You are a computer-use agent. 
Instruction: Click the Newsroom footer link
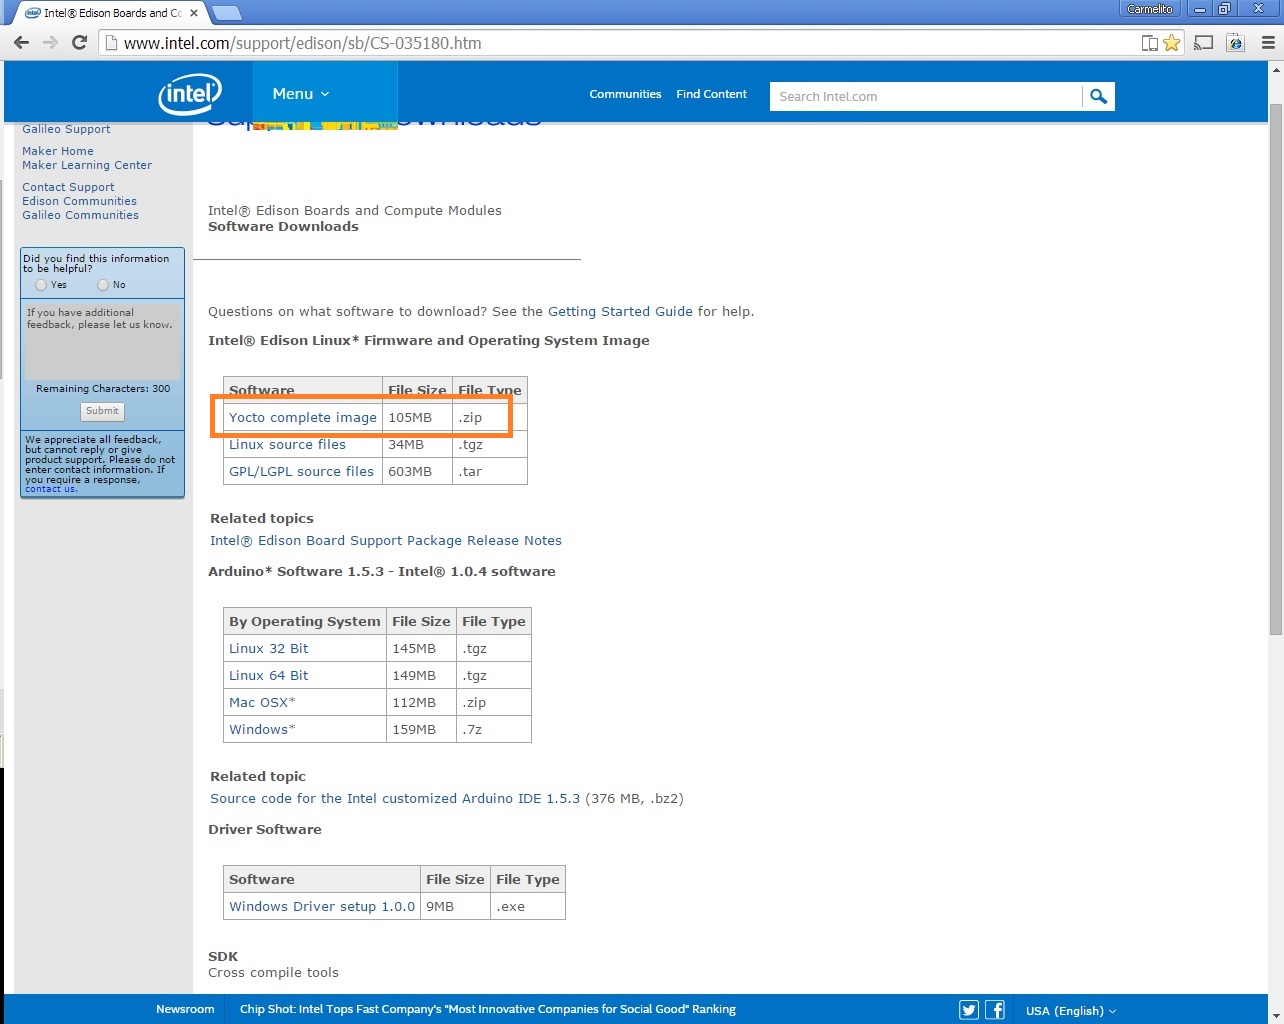[185, 1009]
